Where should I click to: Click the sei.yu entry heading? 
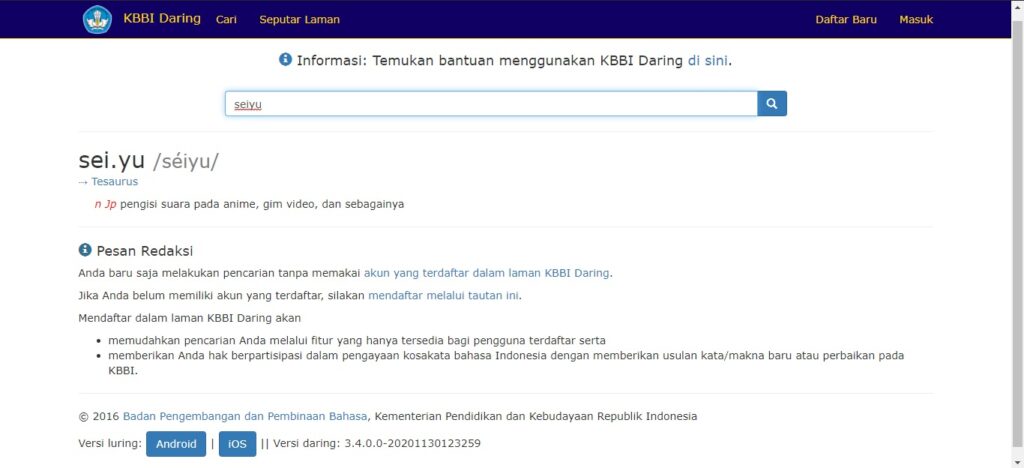pos(112,160)
